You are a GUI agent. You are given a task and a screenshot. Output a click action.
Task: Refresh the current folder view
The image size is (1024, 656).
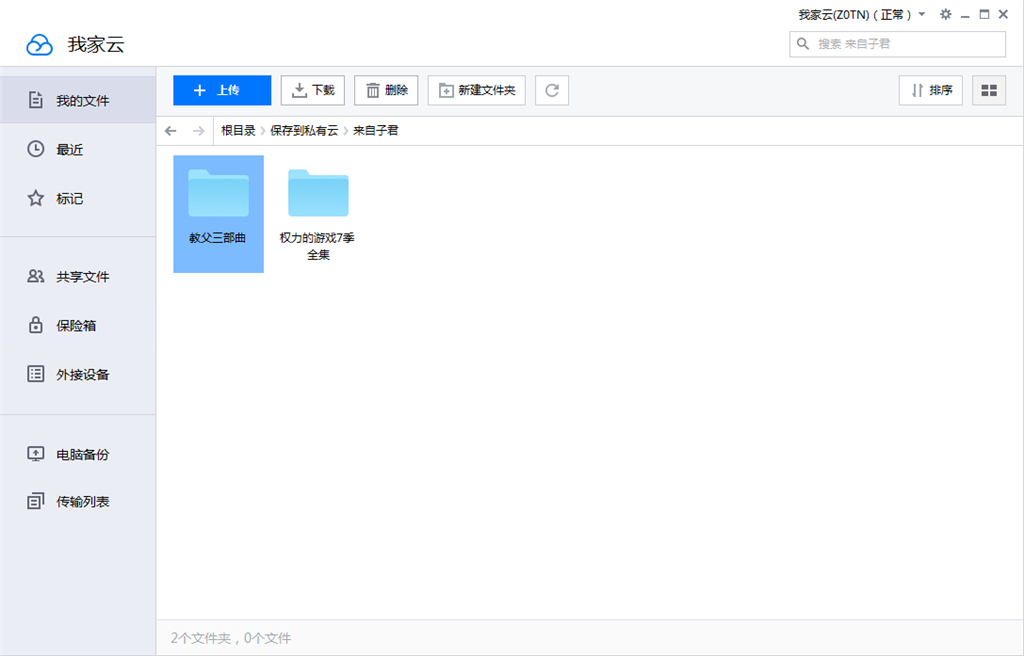(x=551, y=90)
